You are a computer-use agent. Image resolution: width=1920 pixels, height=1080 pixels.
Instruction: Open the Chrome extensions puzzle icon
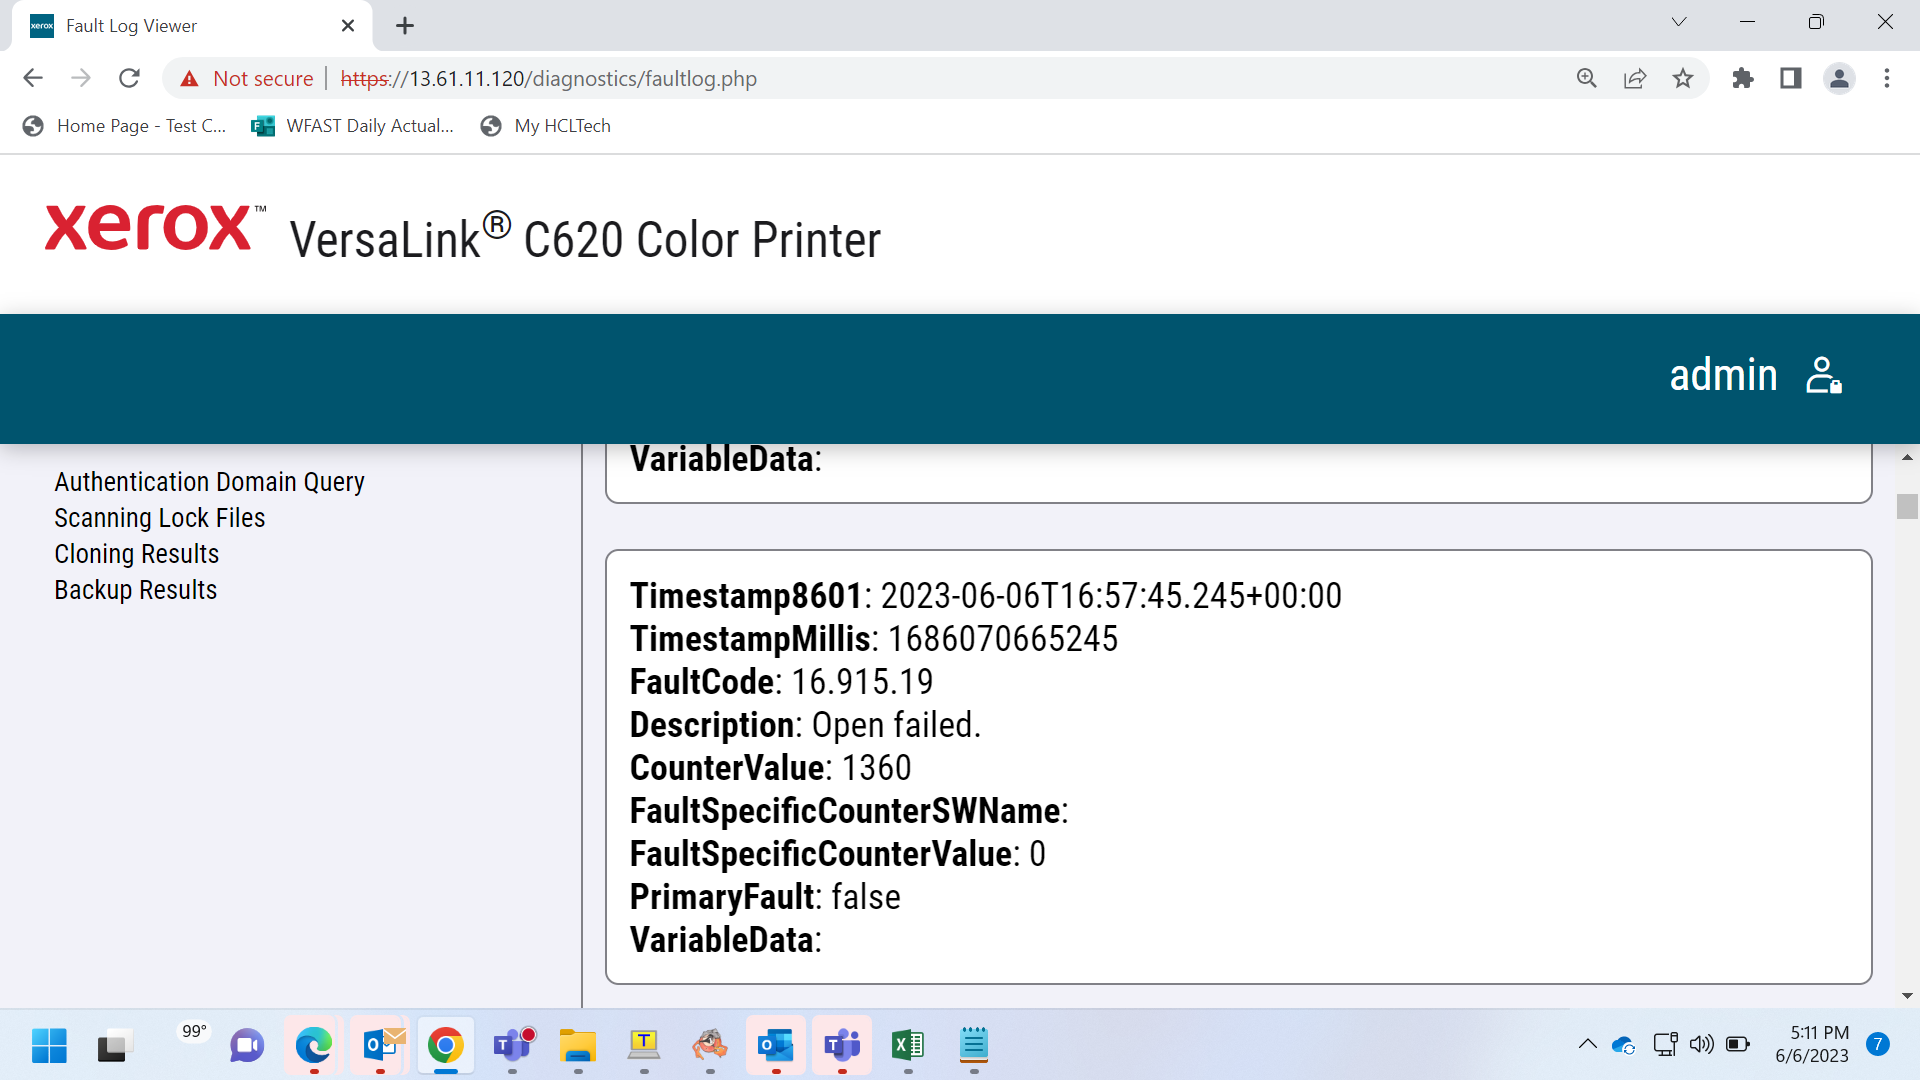(1743, 78)
